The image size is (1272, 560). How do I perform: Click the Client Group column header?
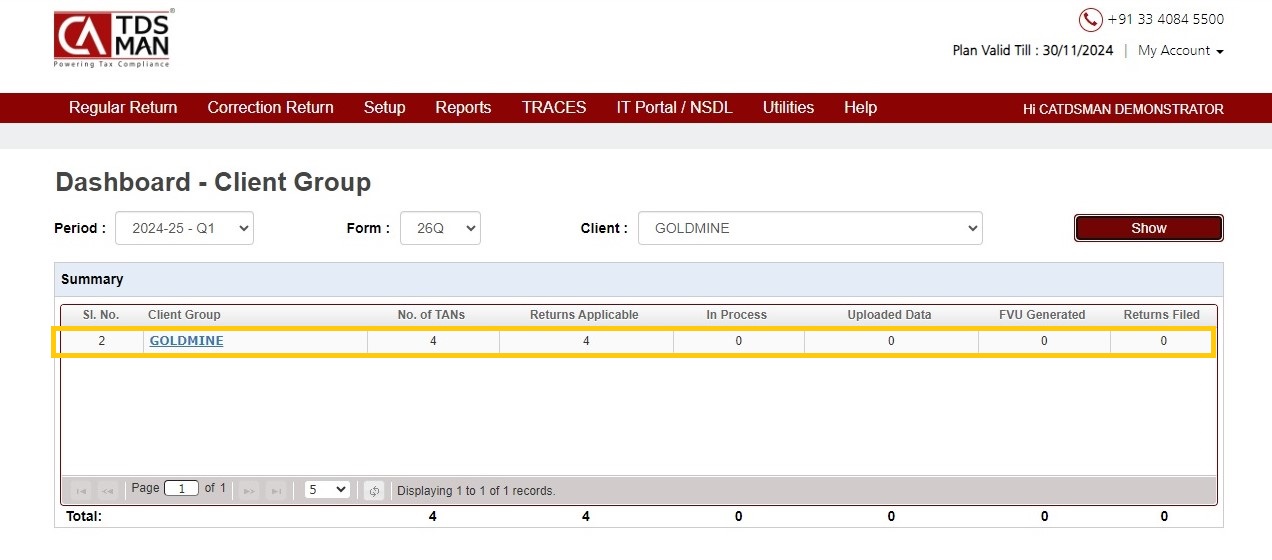(x=184, y=314)
